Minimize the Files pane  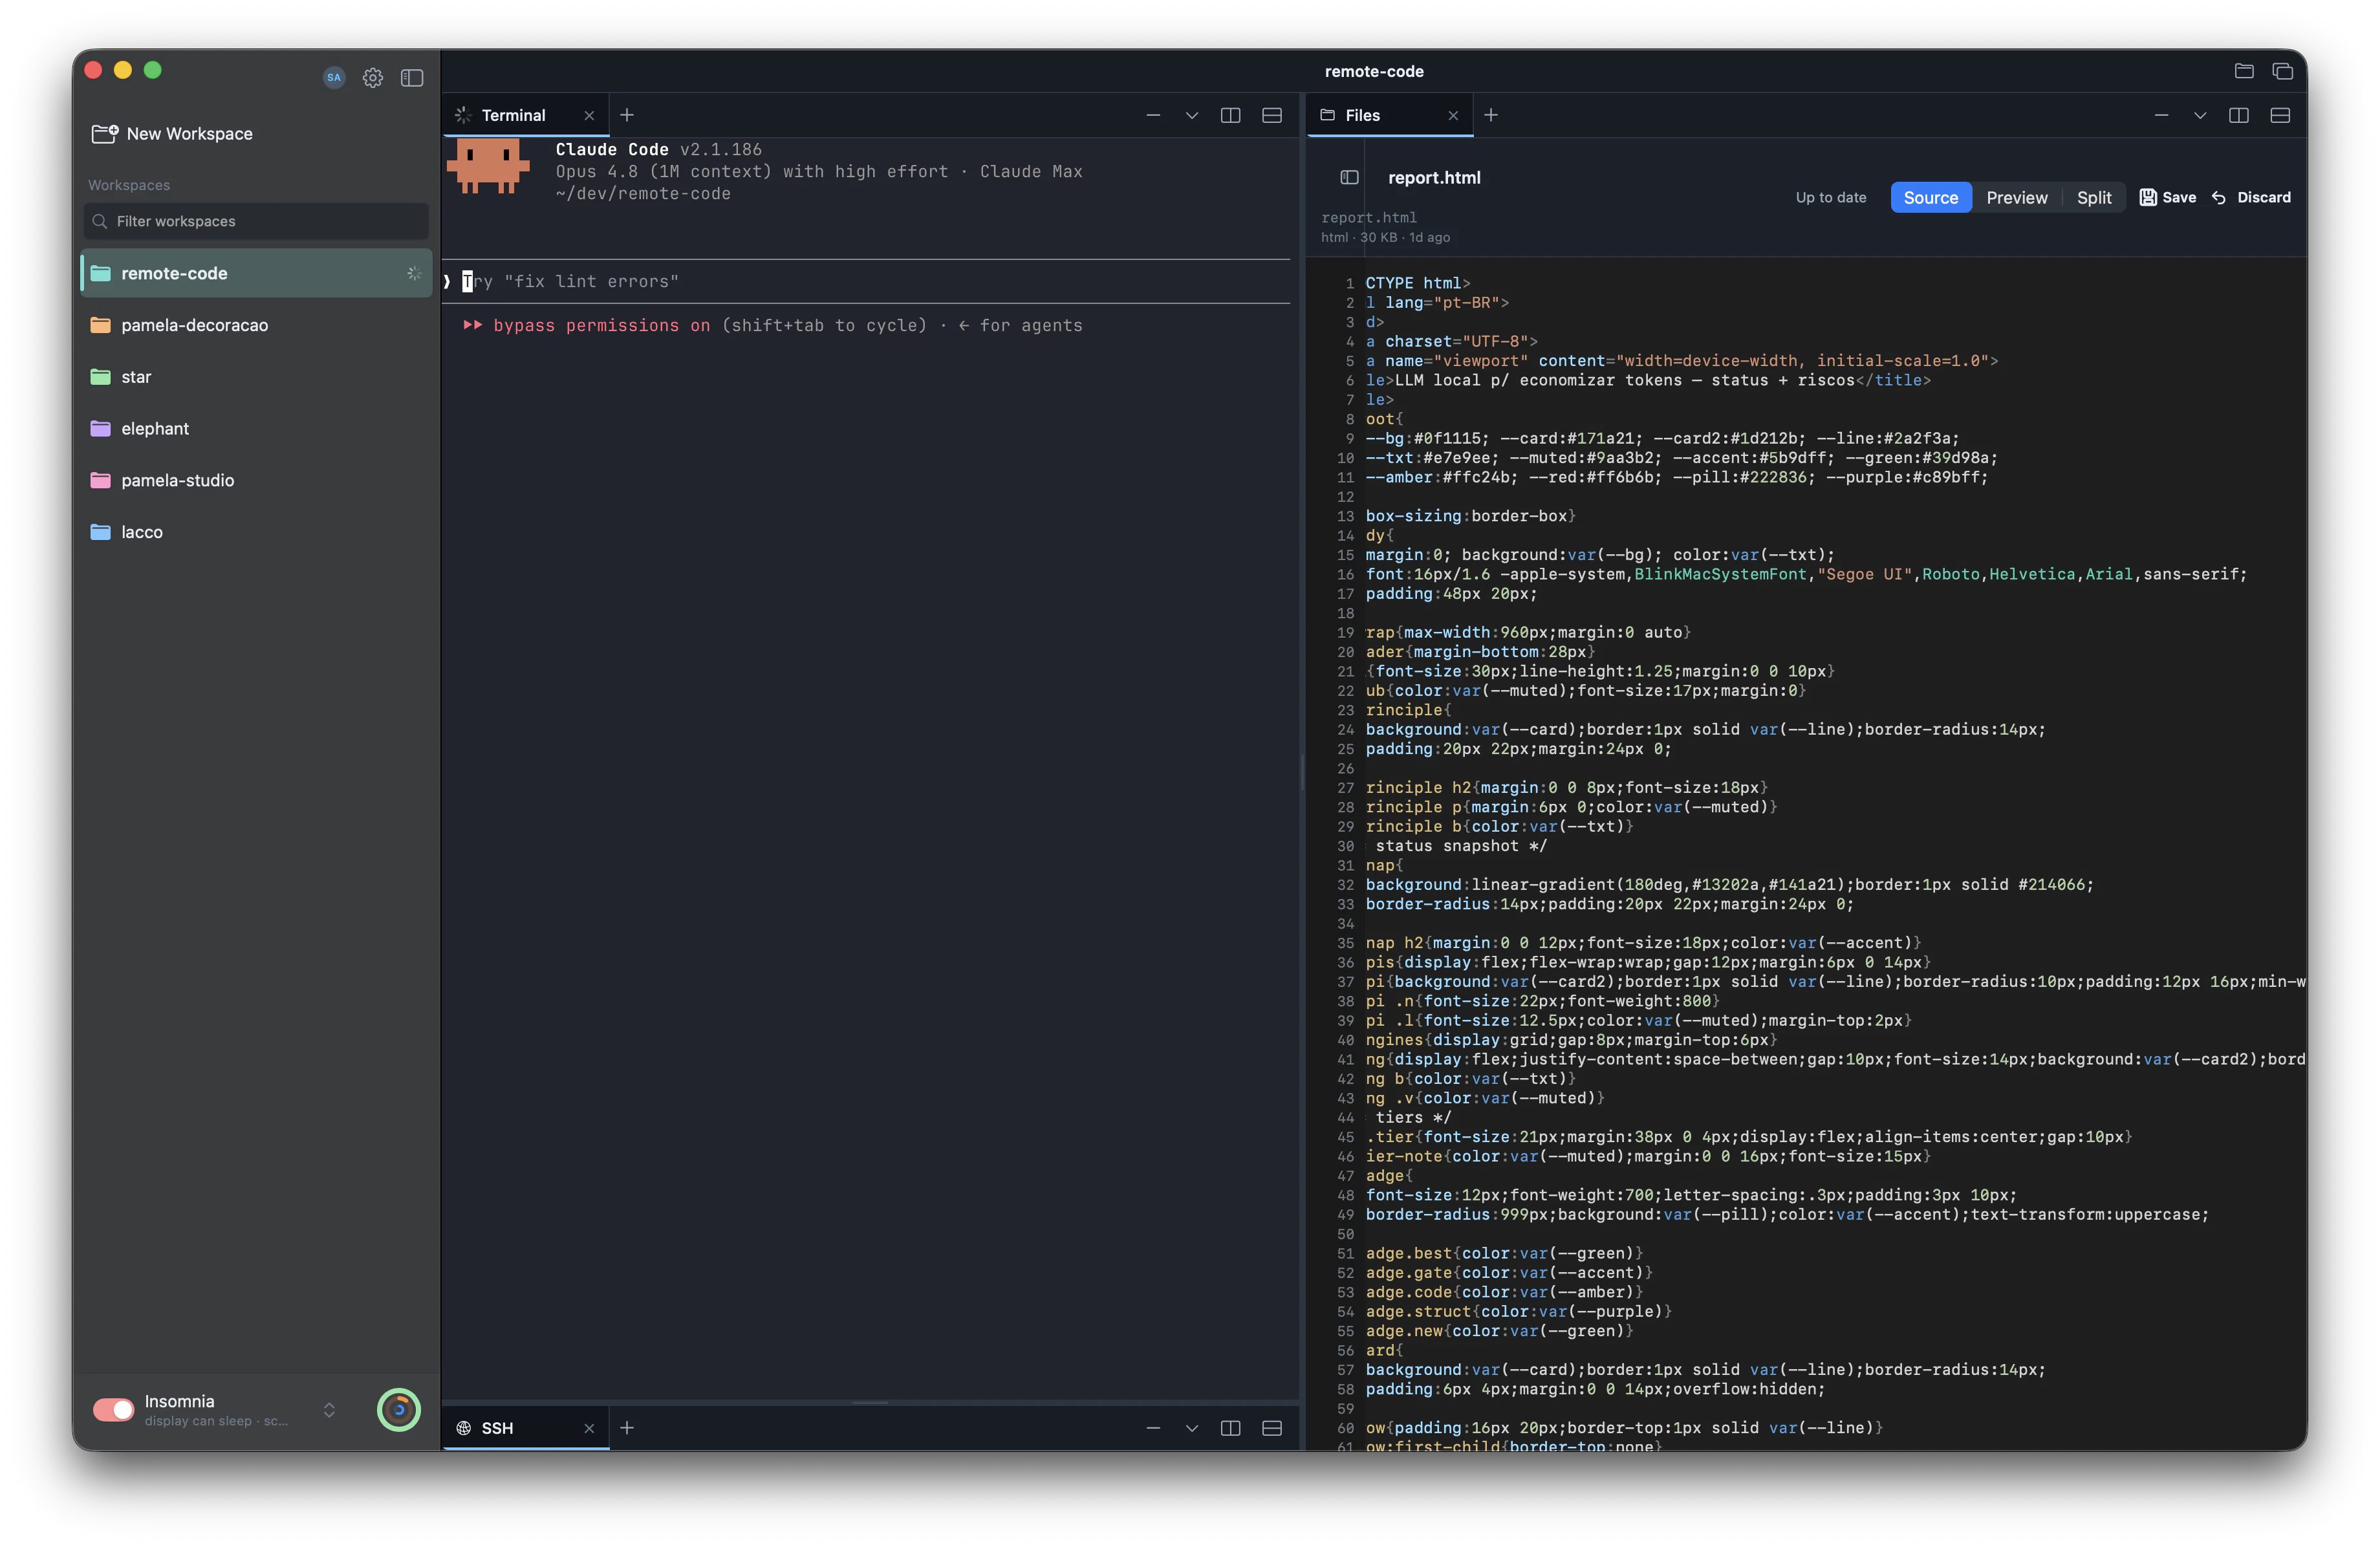[2161, 115]
